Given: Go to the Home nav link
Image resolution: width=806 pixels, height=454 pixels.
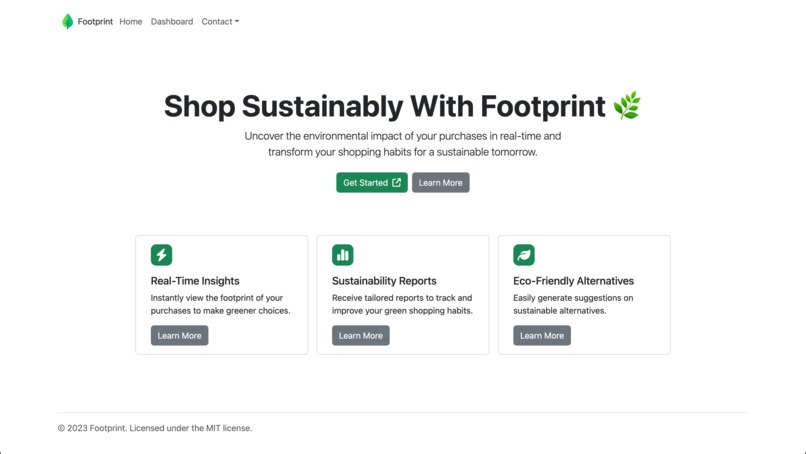Looking at the screenshot, I should tap(131, 22).
